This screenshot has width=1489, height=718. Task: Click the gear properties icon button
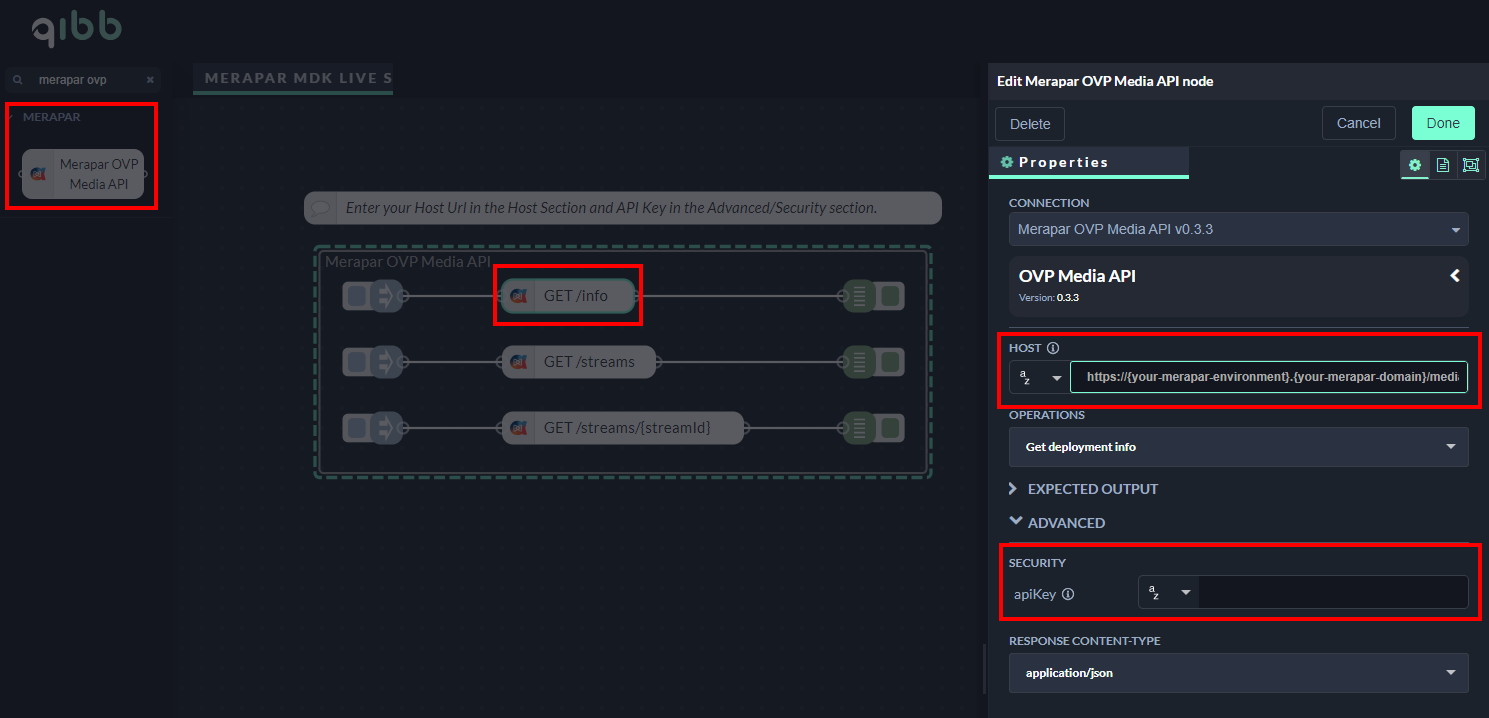pos(1414,165)
